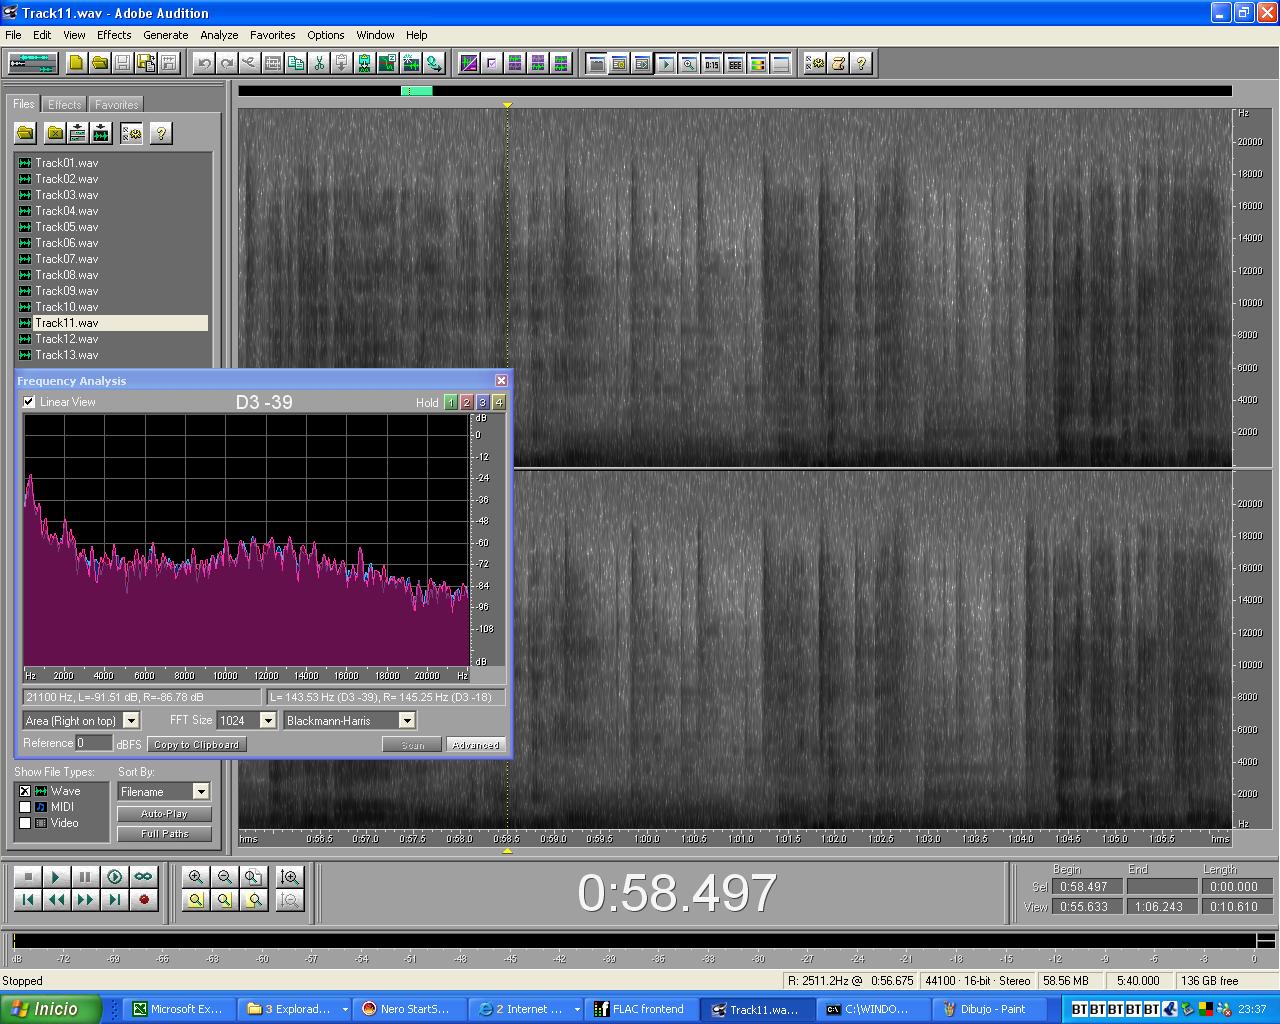Click the settings gear icon in main toolbar
This screenshot has height=1024, width=1280.
pyautogui.click(x=815, y=63)
